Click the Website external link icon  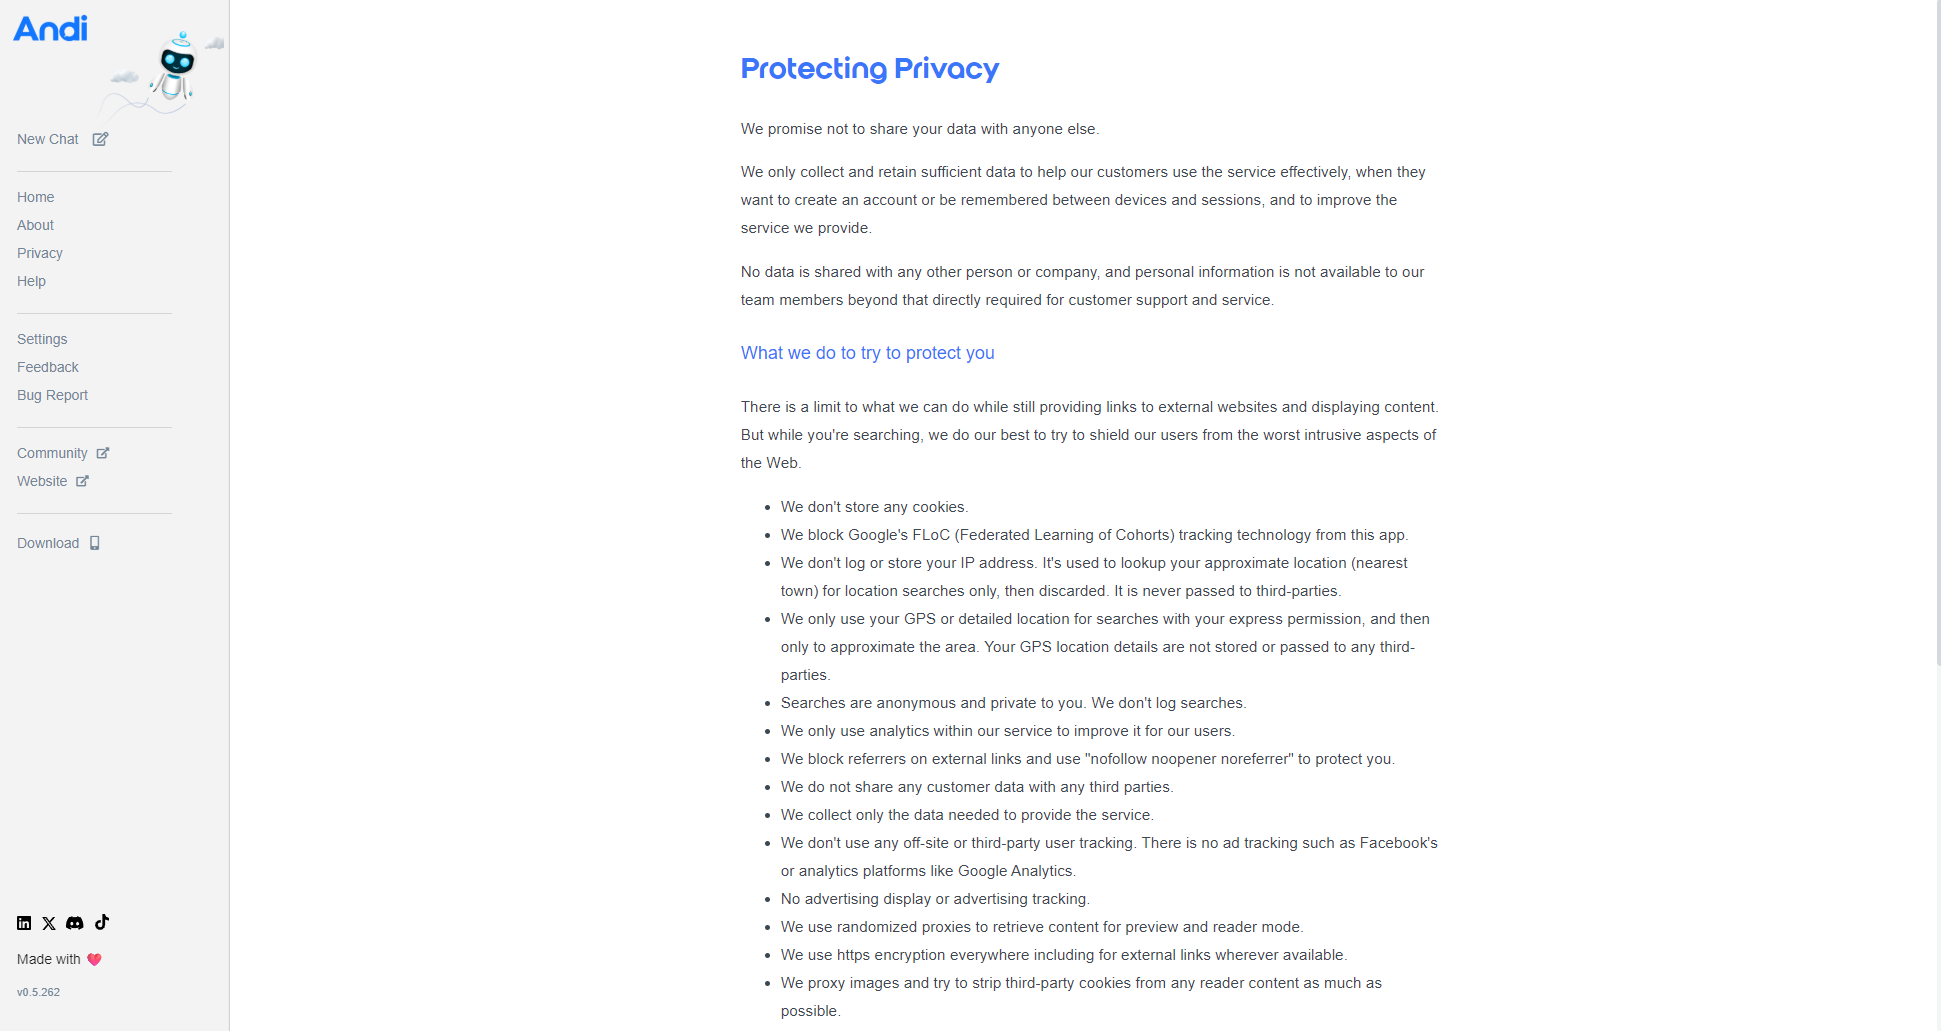click(x=83, y=481)
